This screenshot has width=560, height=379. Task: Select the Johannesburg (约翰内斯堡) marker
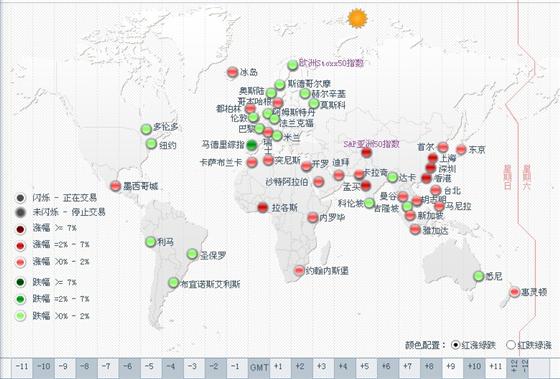pyautogui.click(x=299, y=270)
